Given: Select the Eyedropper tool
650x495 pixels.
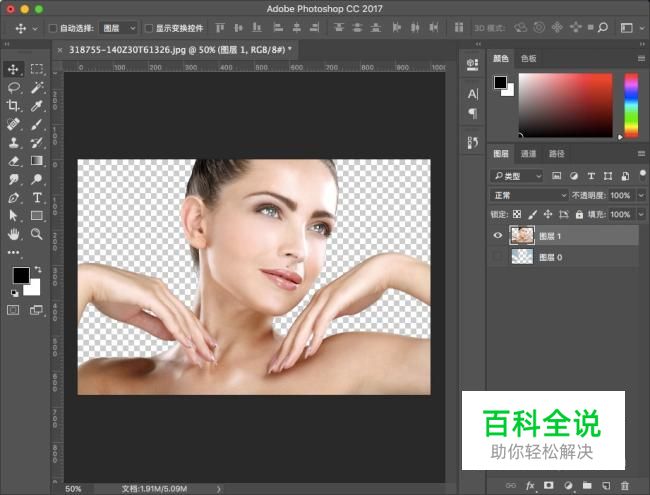Looking at the screenshot, I should (x=36, y=106).
